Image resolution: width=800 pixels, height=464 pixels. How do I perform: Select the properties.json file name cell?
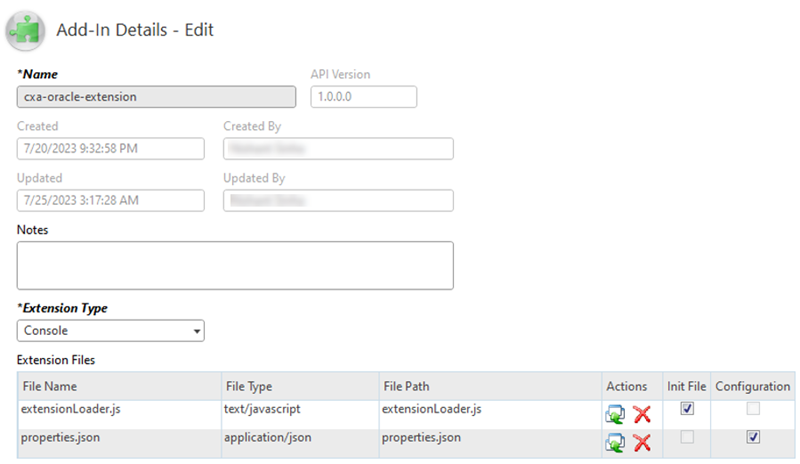[120, 443]
